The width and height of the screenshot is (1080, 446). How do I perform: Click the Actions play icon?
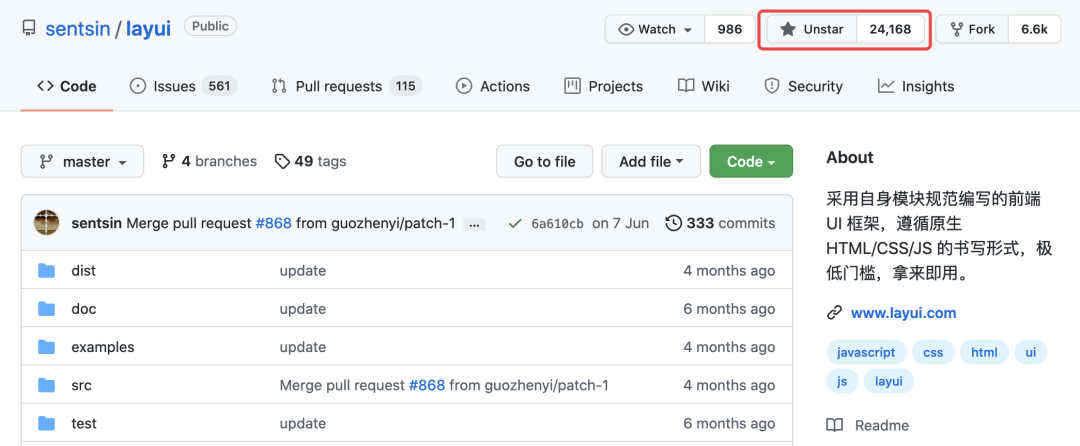[x=464, y=86]
